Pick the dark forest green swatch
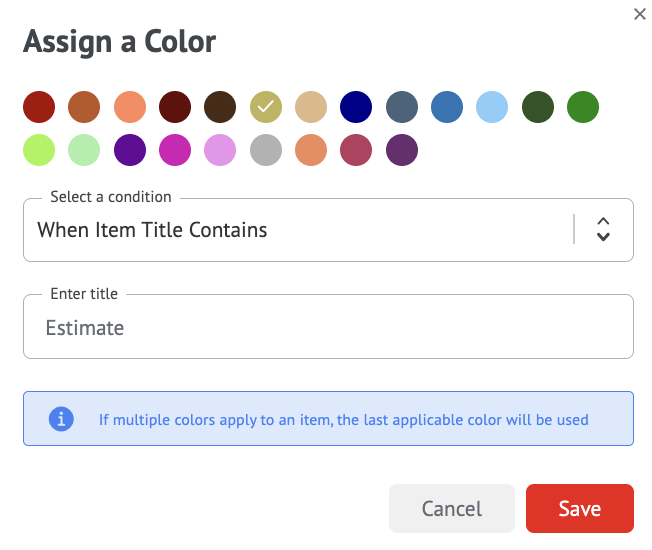 pos(537,106)
